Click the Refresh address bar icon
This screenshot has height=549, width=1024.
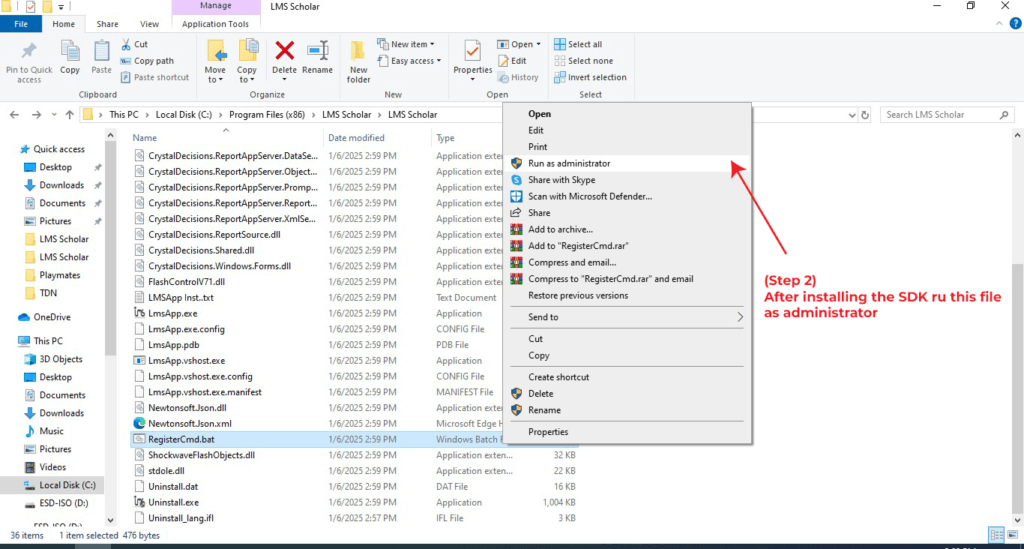point(865,115)
